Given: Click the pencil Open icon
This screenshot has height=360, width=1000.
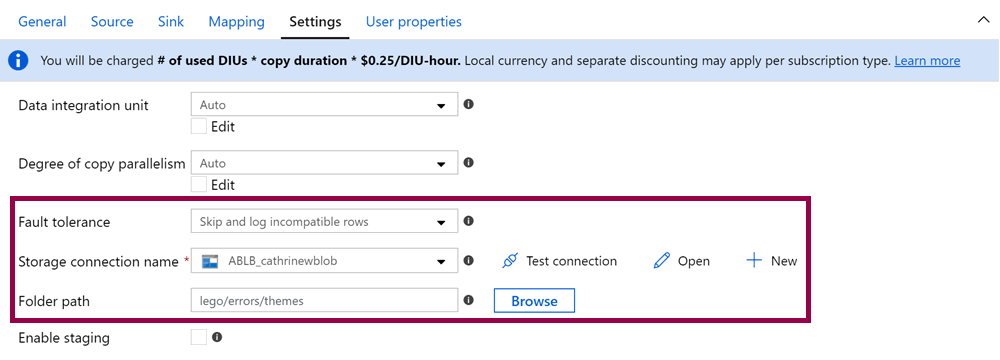Looking at the screenshot, I should 662,260.
